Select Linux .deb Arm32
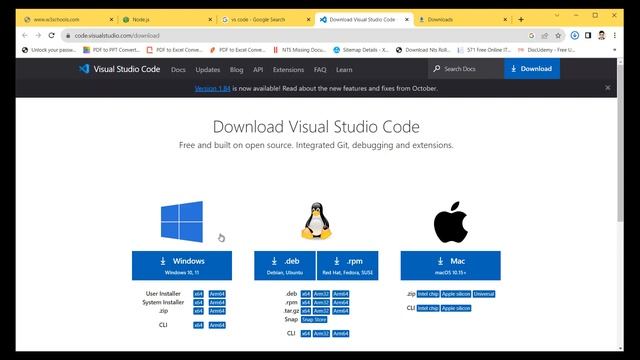This screenshot has width=640, height=360. (321, 294)
